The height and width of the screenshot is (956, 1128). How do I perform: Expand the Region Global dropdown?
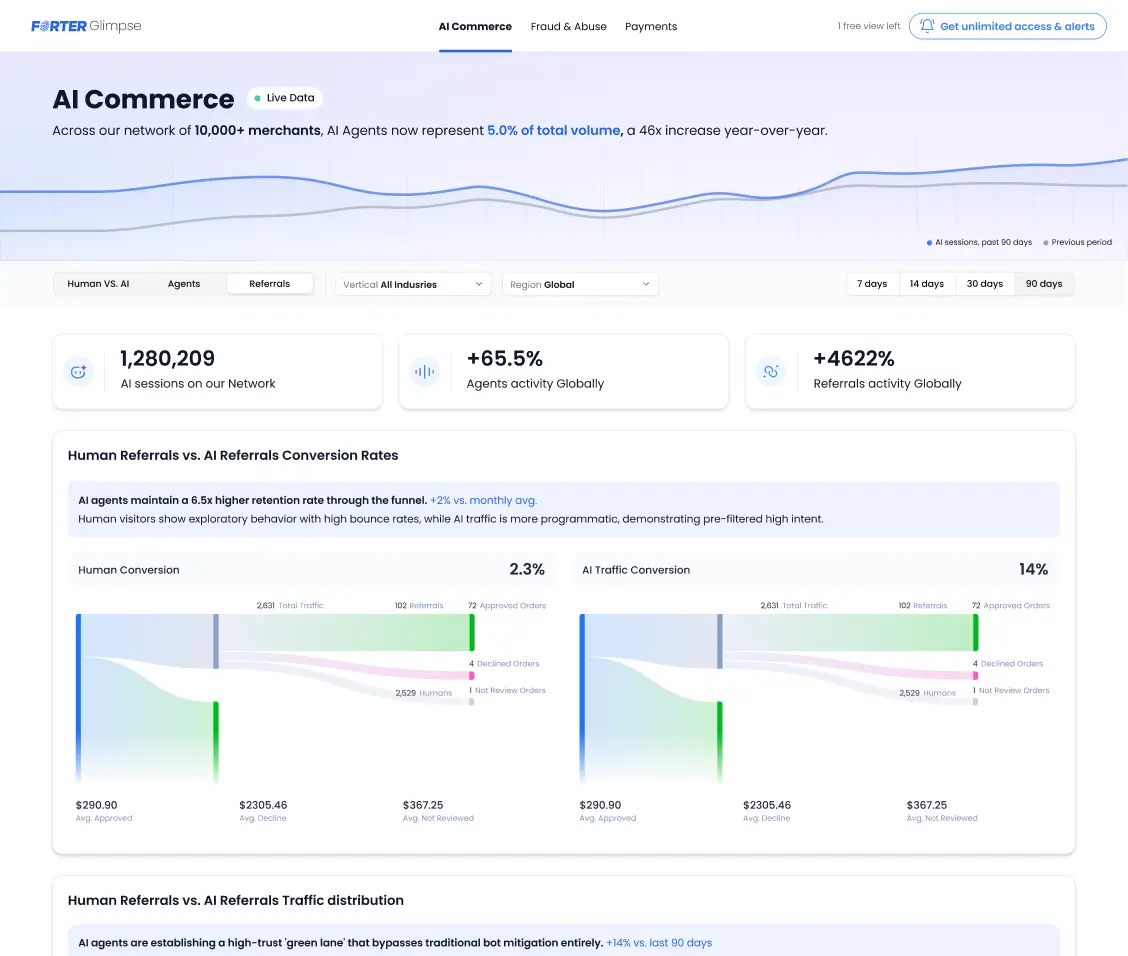[x=580, y=284]
